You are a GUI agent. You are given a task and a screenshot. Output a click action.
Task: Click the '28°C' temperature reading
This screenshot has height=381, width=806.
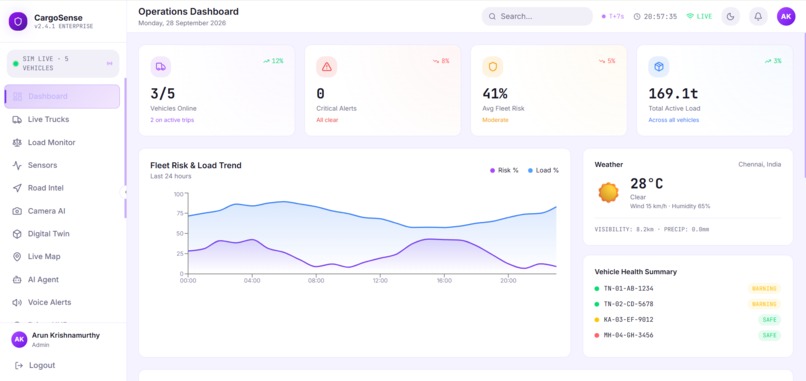click(647, 184)
